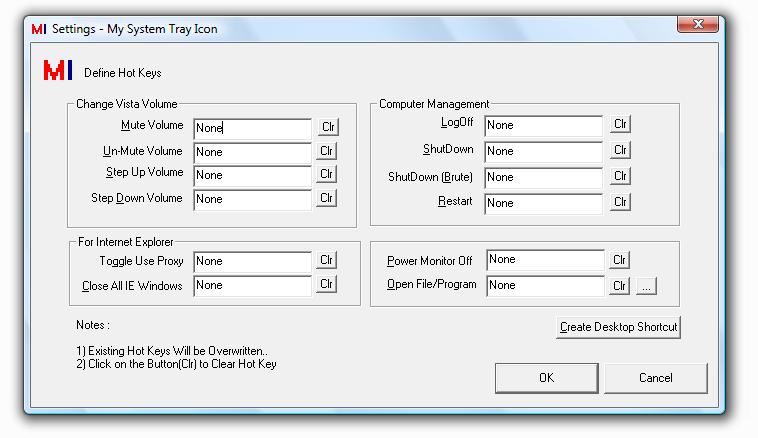This screenshot has width=758, height=438.
Task: Cancel the hot key settings dialog
Action: pos(656,378)
